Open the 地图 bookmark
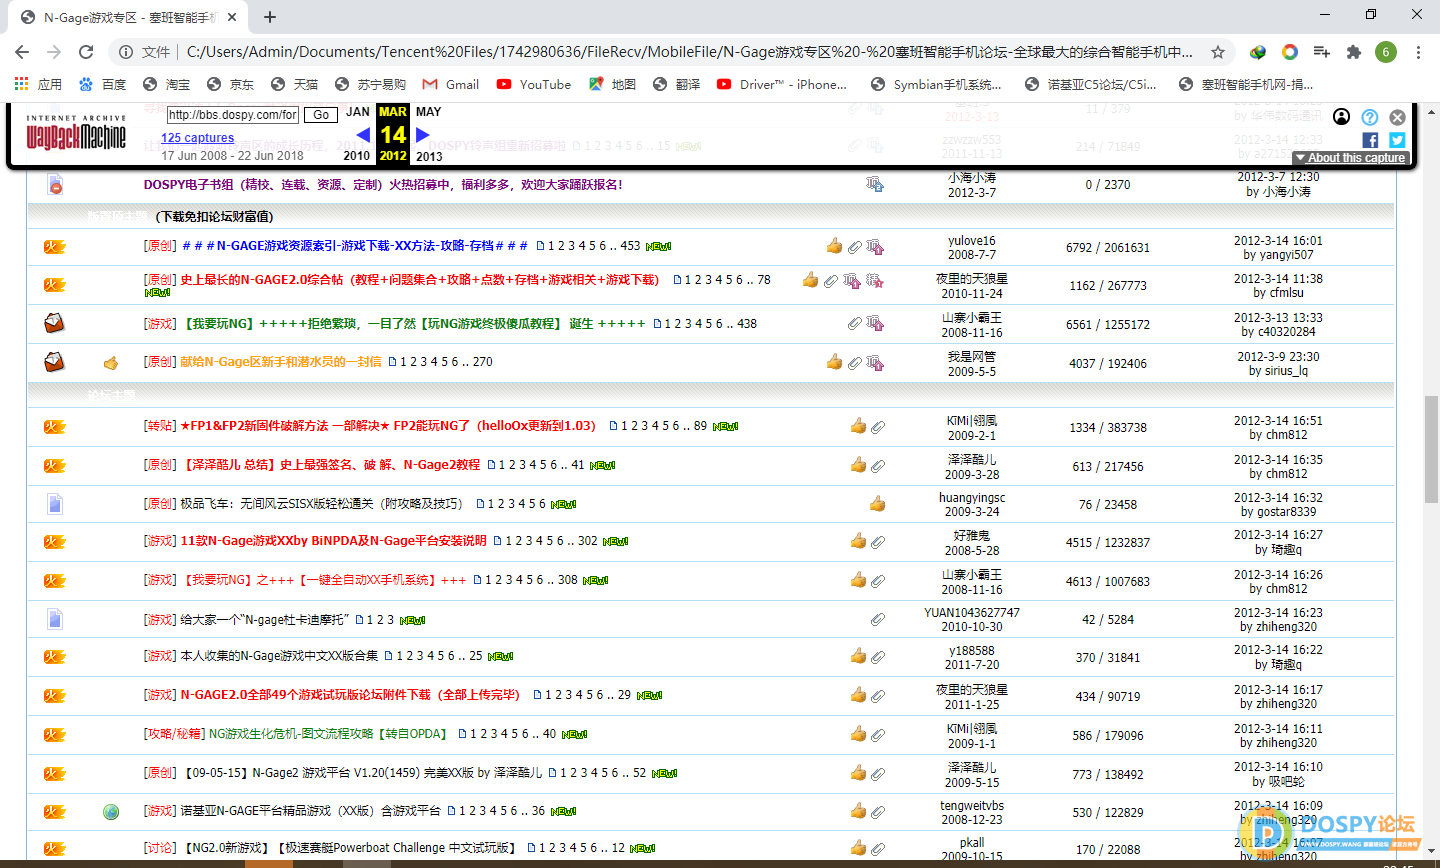This screenshot has width=1440, height=868. [613, 84]
